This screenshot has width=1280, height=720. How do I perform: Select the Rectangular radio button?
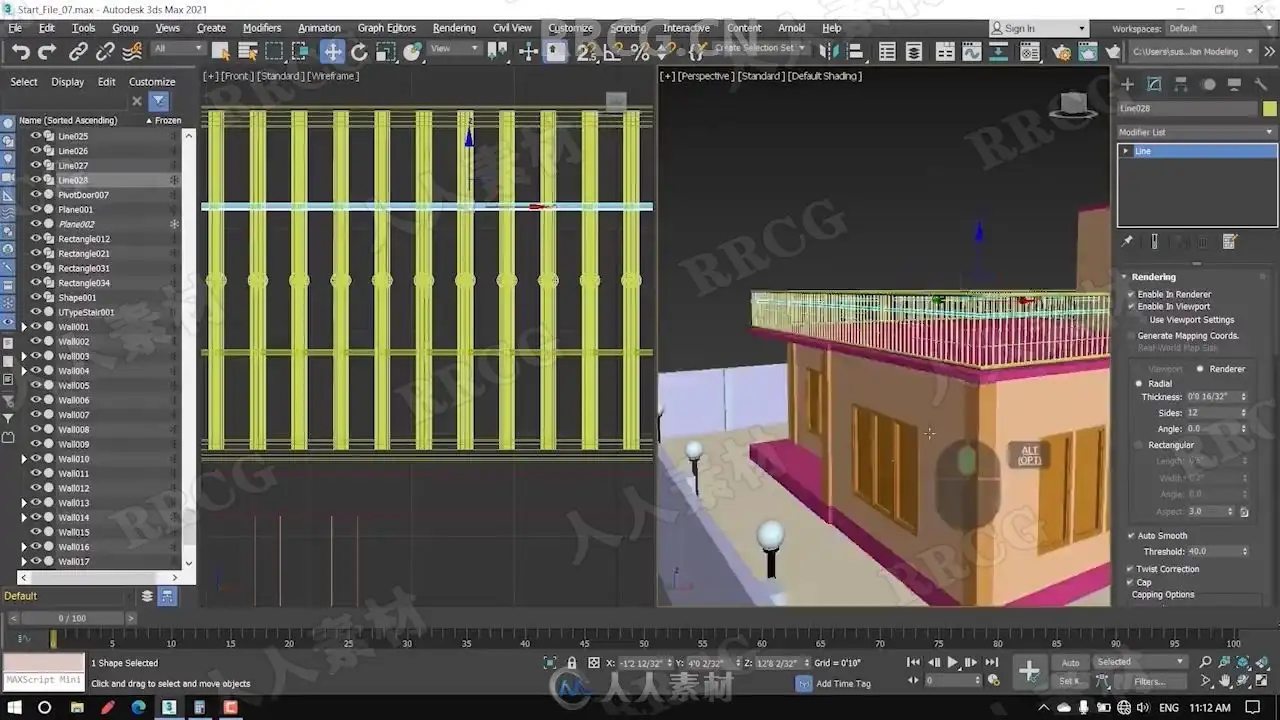(x=1139, y=445)
